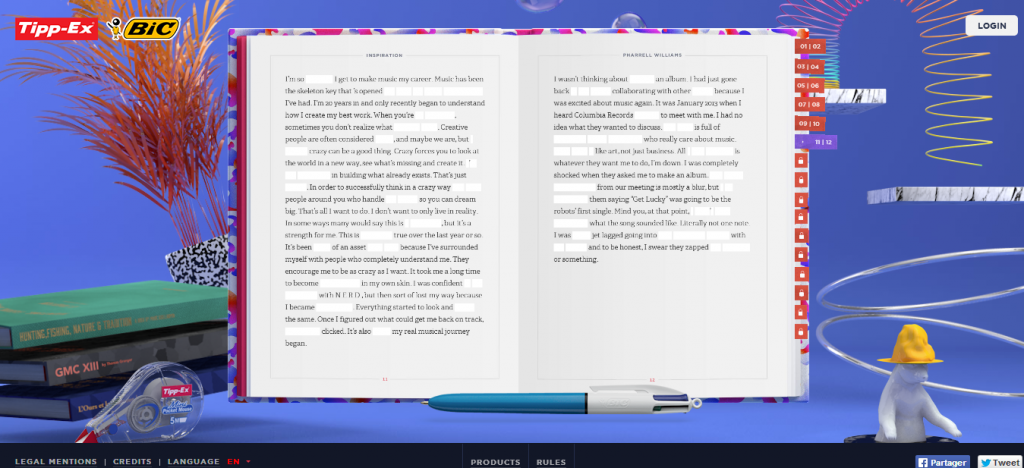Select the purple 11 | 12 page tab
Image resolution: width=1024 pixels, height=468 pixels.
(816, 142)
